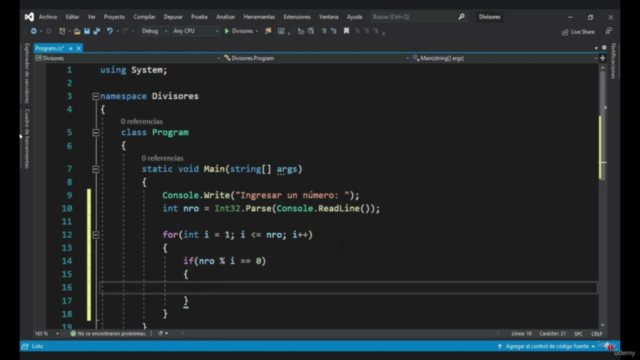
Task: Open Explorador de servidores side tab
Action: 27,73
